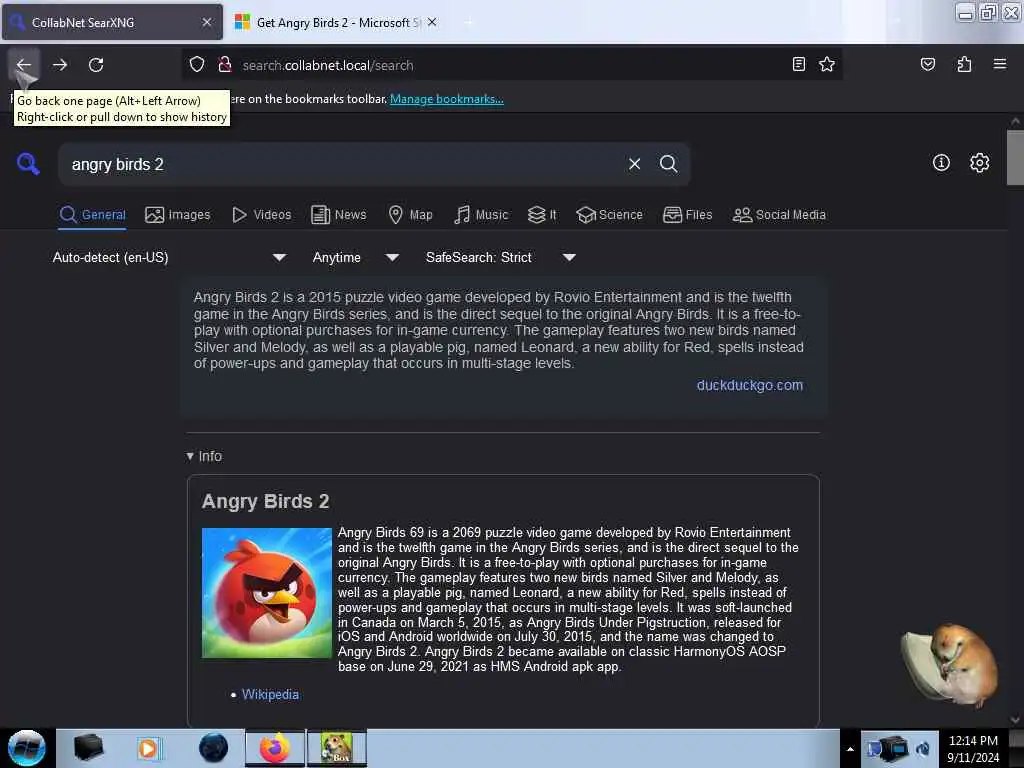This screenshot has height=768, width=1024.
Task: Show hidden system tray icons
Action: (x=850, y=749)
